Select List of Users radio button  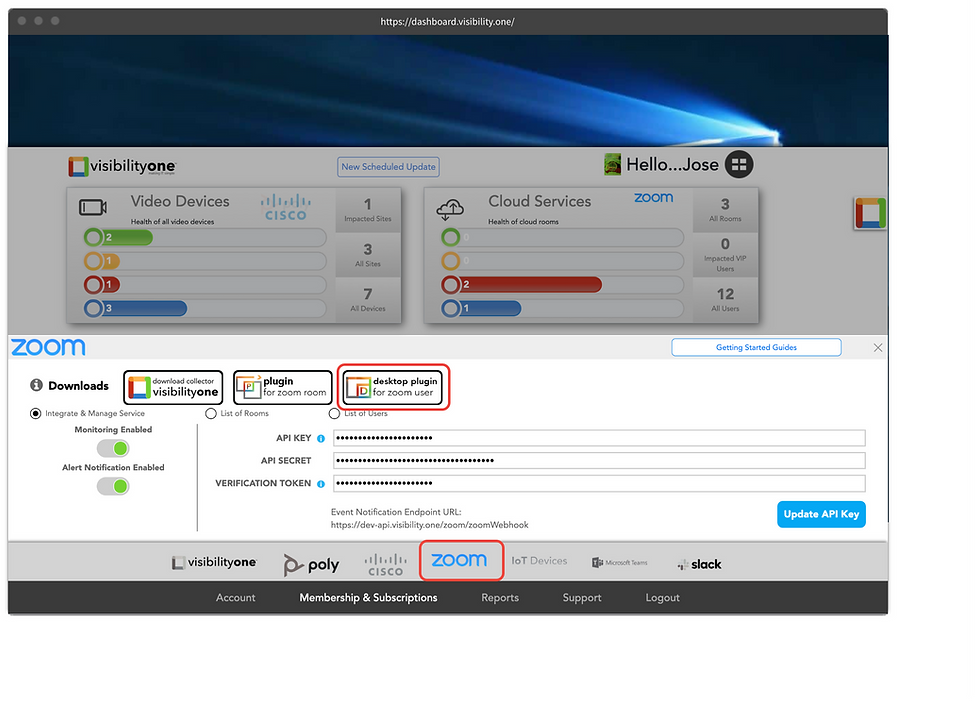(334, 414)
